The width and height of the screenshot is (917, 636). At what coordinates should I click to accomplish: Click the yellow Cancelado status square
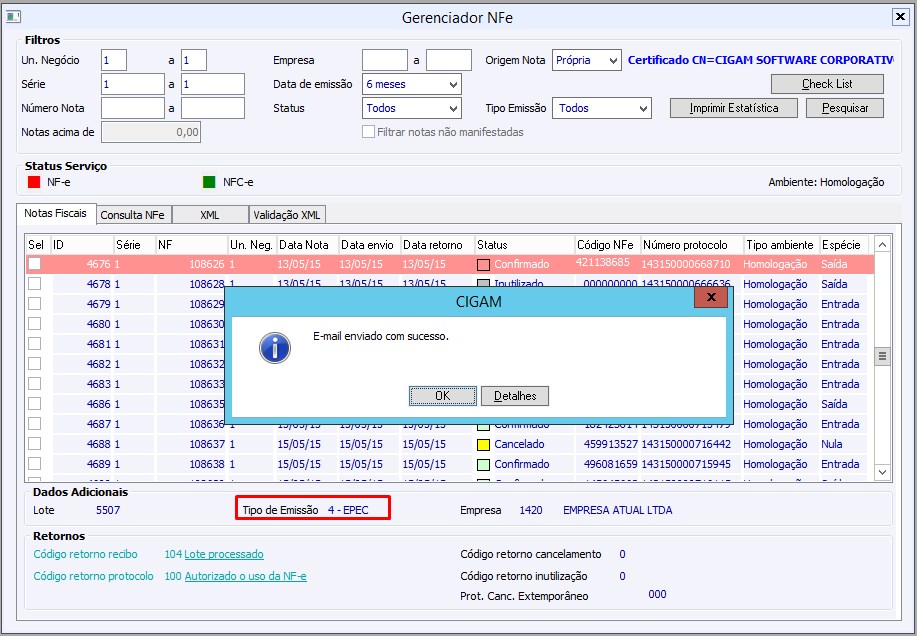coord(483,444)
